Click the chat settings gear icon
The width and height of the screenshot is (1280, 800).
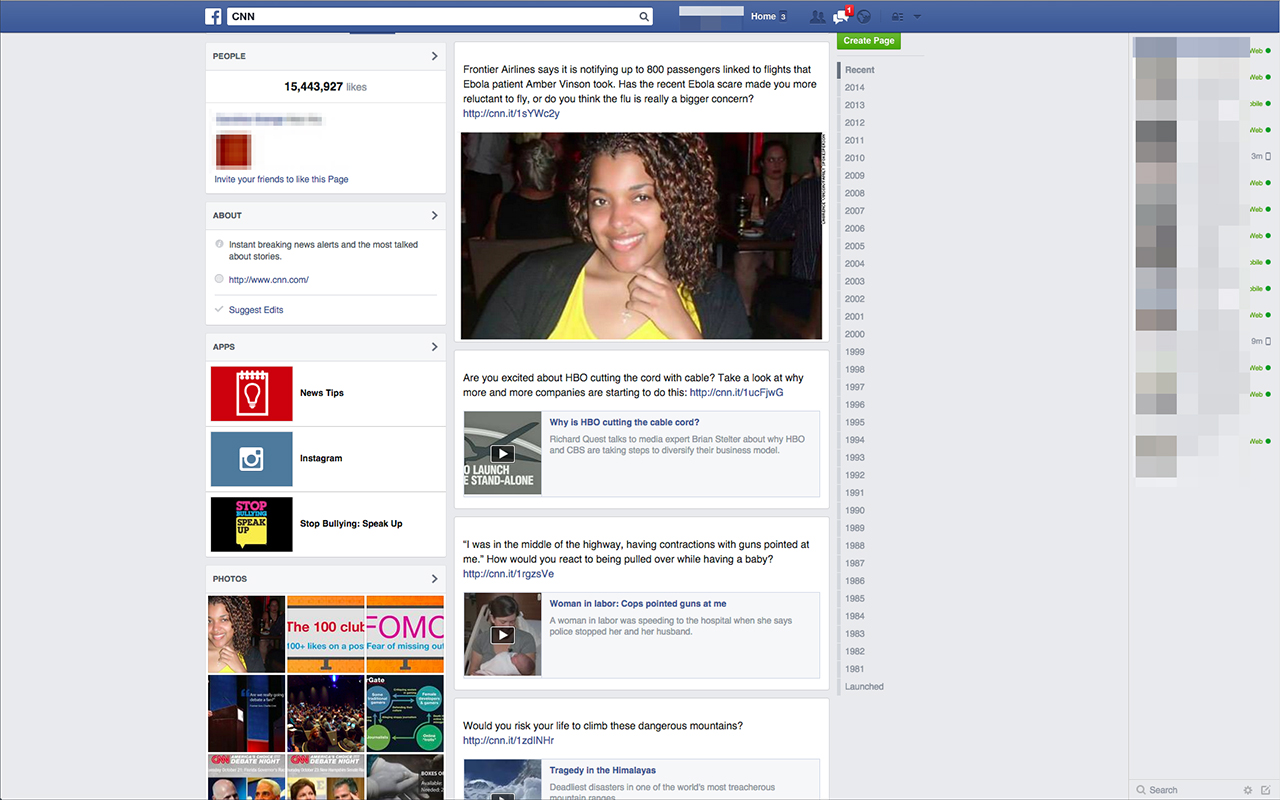(1247, 790)
